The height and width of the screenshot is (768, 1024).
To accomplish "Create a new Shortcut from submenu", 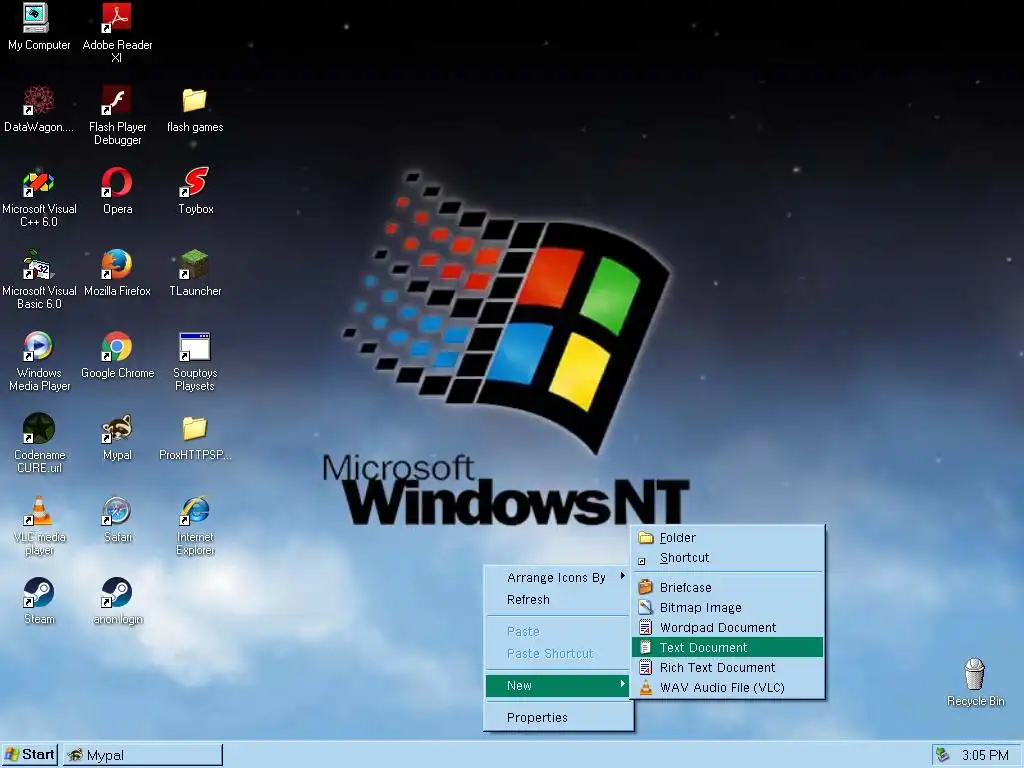I will (728, 558).
